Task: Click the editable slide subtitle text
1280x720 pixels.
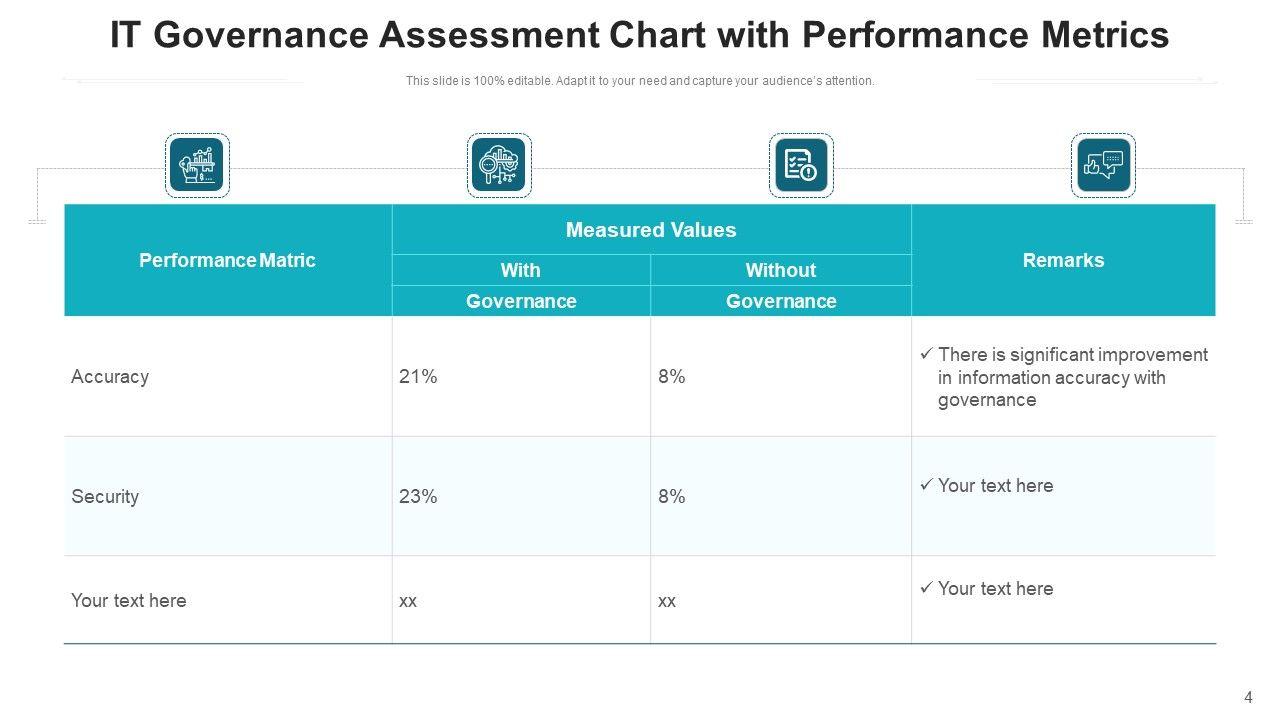Action: pos(640,81)
